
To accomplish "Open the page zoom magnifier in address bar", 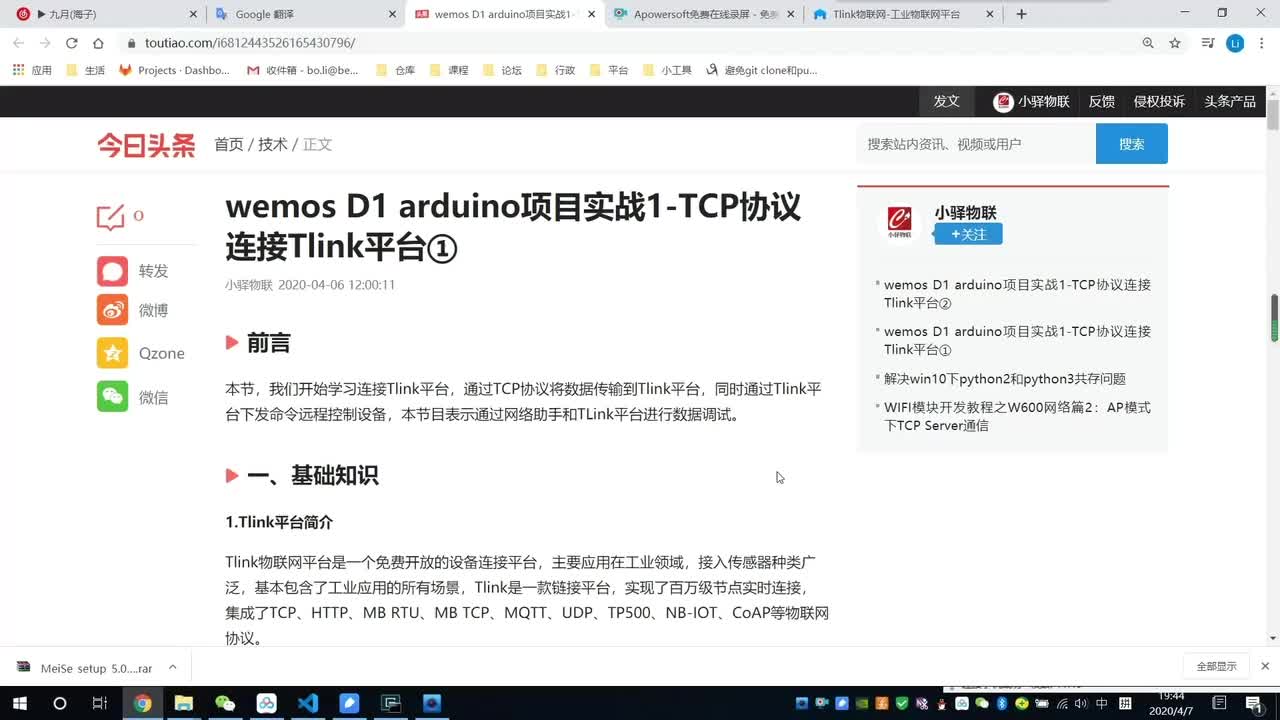I will [x=1148, y=43].
